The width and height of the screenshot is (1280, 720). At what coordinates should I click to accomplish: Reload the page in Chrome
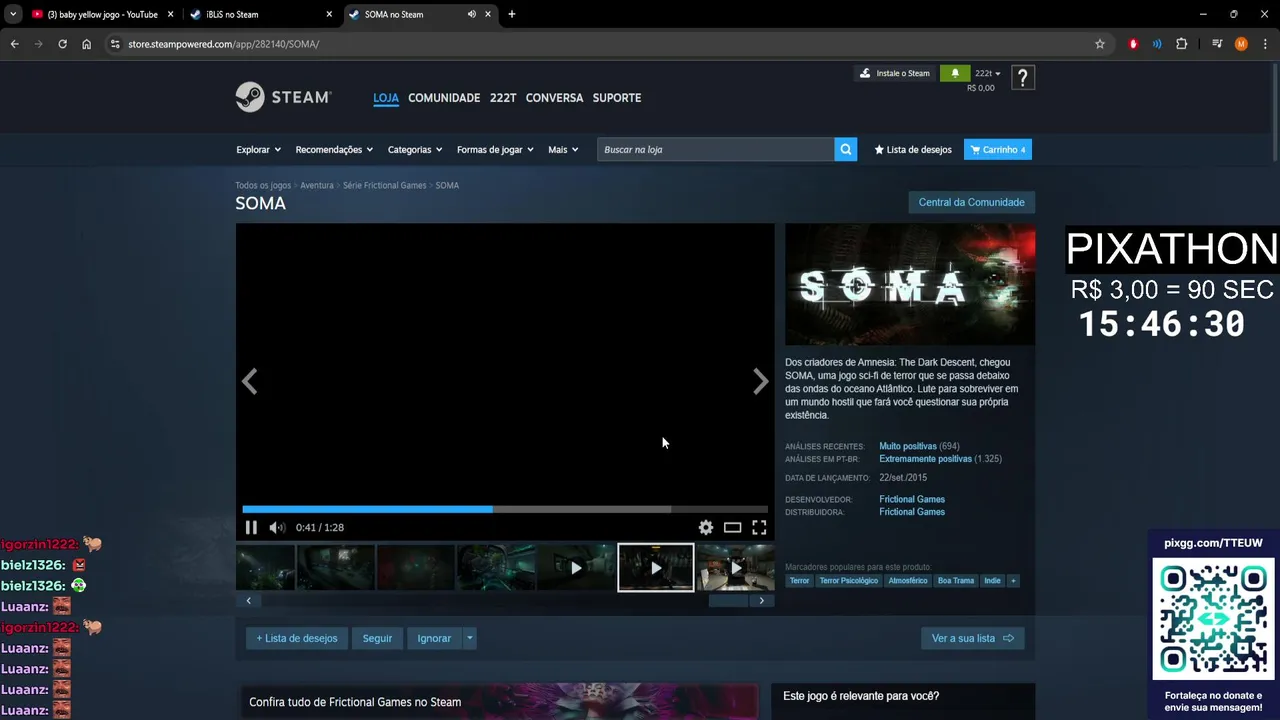tap(62, 44)
